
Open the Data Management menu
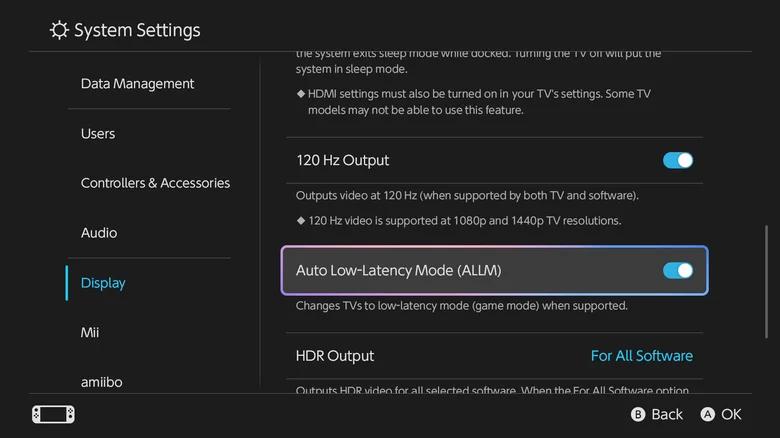138,84
